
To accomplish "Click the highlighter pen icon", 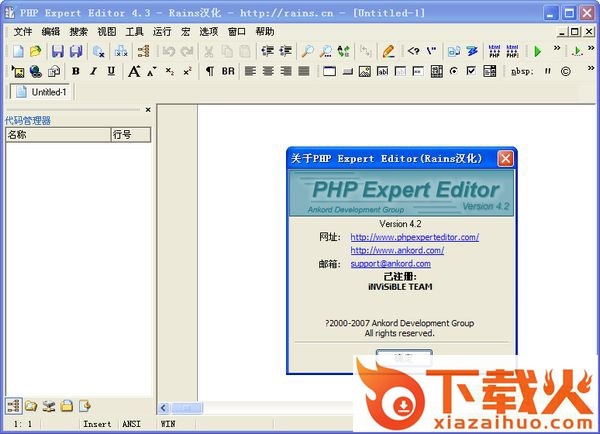I will click(387, 51).
